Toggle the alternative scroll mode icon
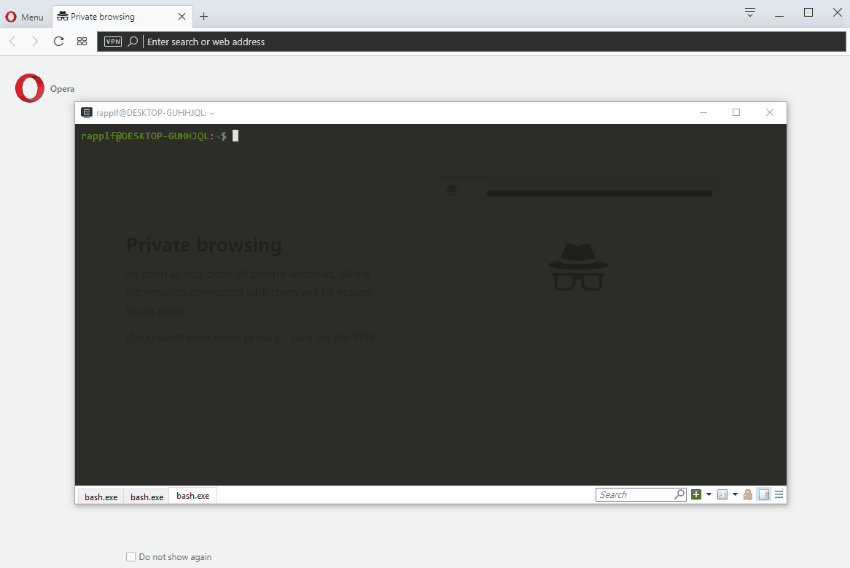 [764, 494]
